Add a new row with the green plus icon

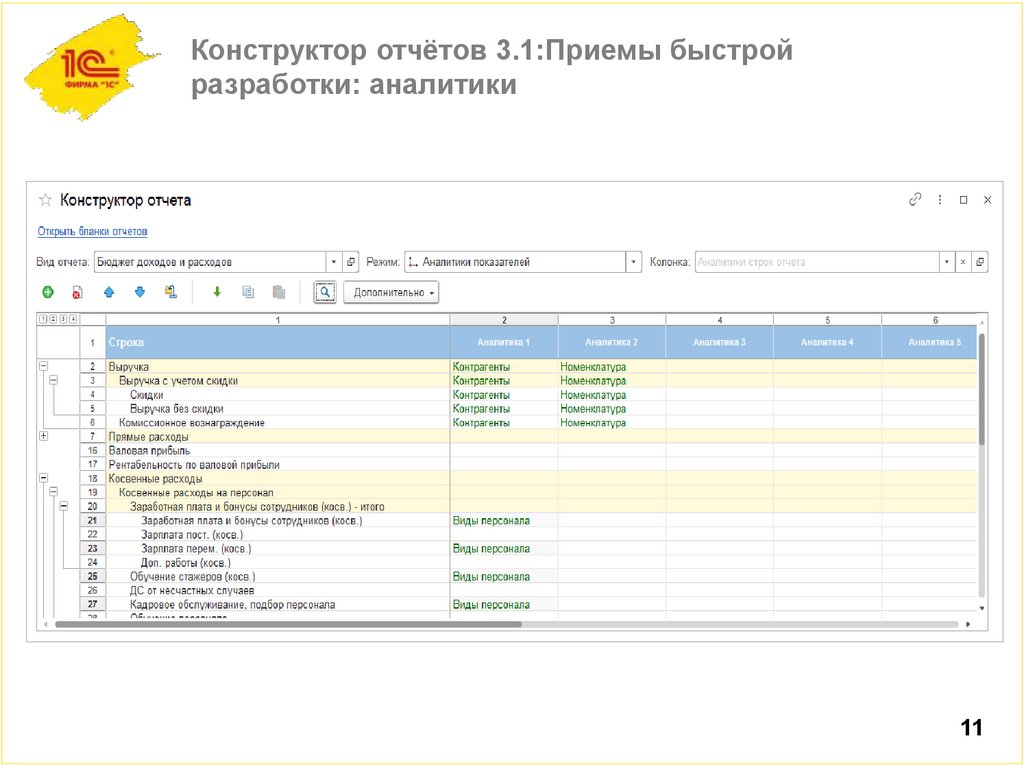pyautogui.click(x=47, y=291)
